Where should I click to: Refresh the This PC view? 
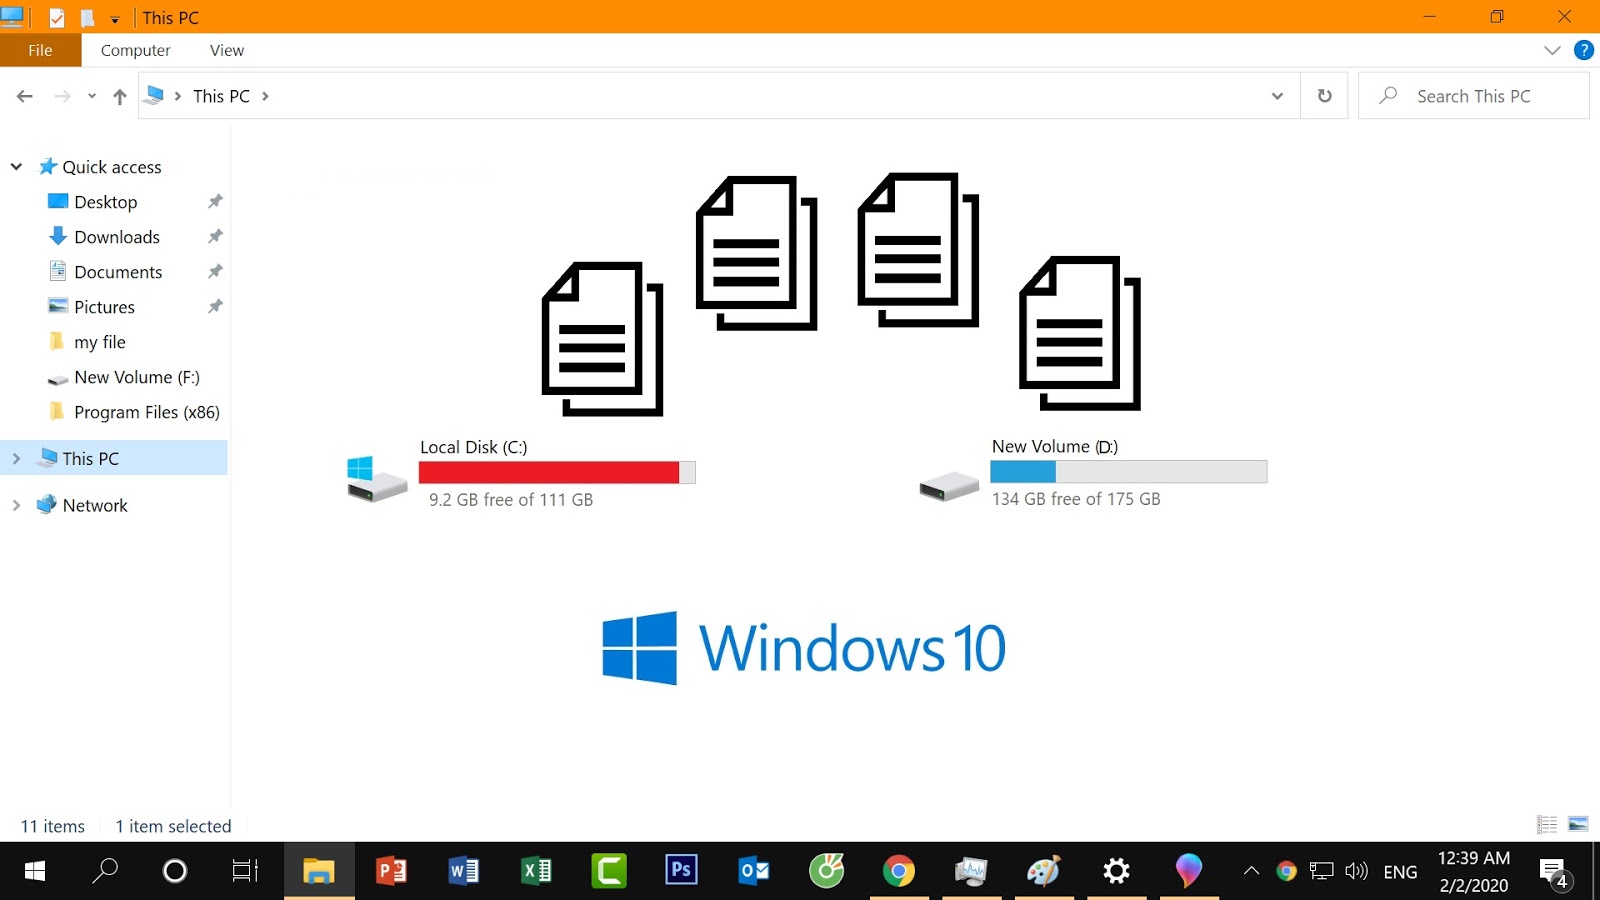point(1324,96)
